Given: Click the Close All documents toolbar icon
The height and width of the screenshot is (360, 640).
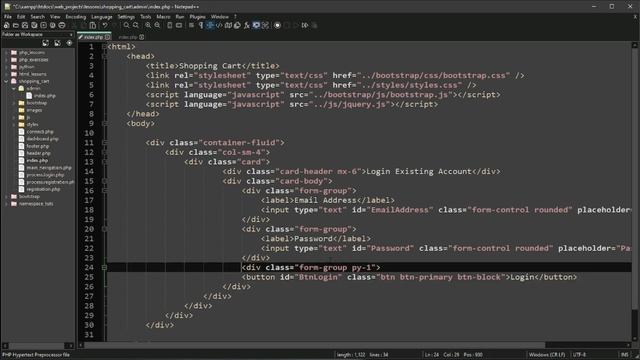Looking at the screenshot, I should pyautogui.click(x=52, y=25).
